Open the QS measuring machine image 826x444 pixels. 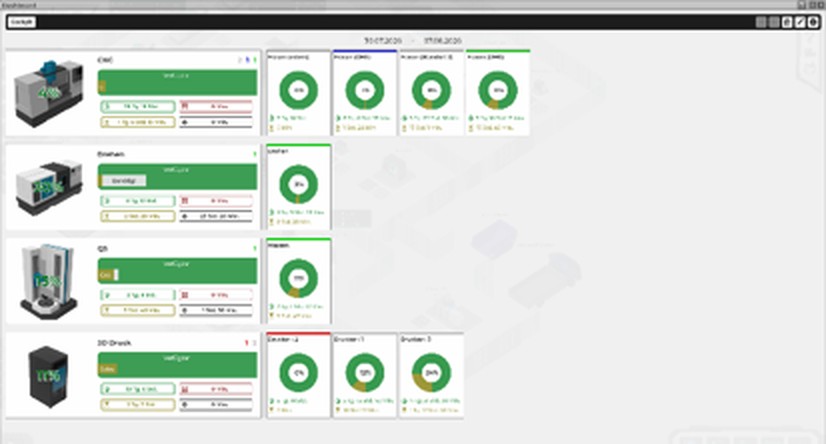[x=48, y=281]
